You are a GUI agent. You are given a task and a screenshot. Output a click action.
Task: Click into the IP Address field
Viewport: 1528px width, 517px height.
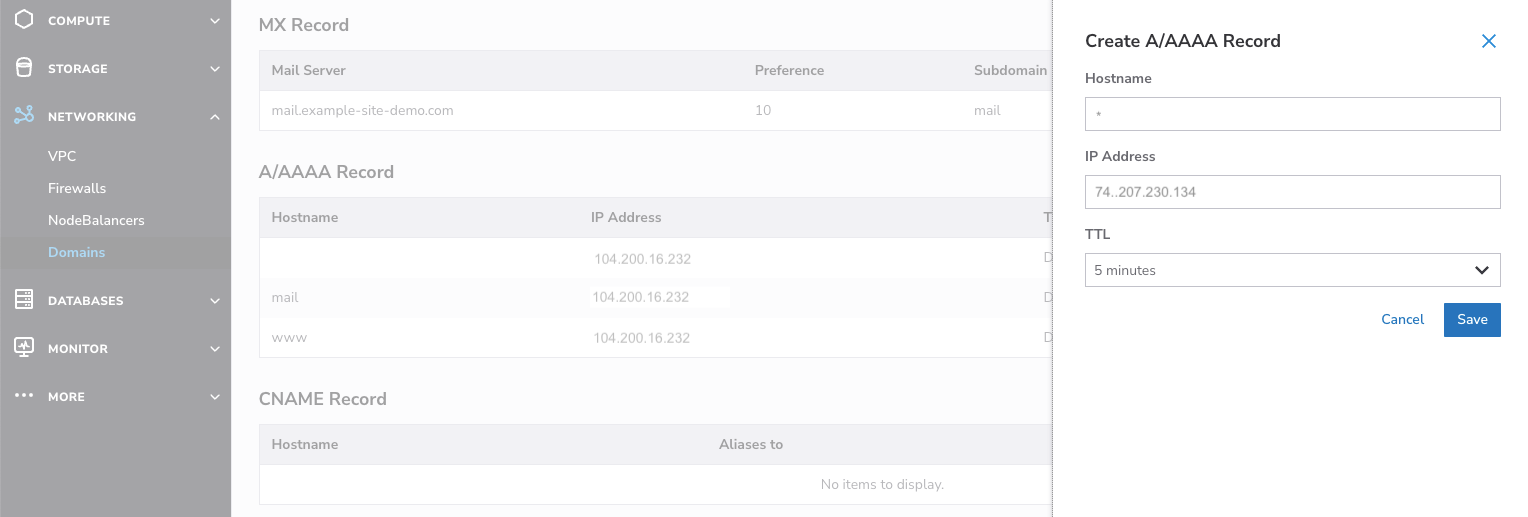pyautogui.click(x=1292, y=192)
